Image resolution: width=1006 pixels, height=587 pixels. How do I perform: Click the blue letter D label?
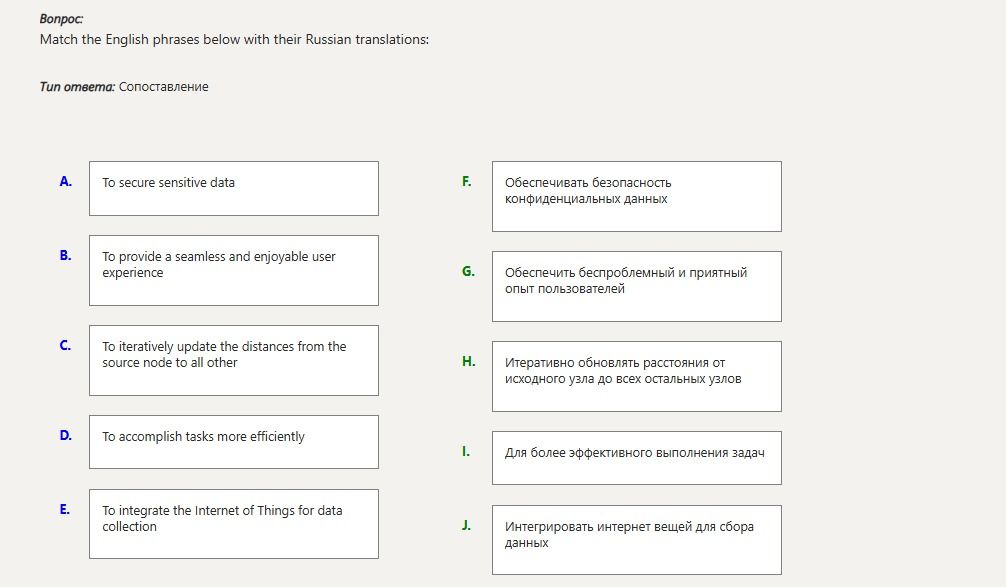tap(65, 435)
